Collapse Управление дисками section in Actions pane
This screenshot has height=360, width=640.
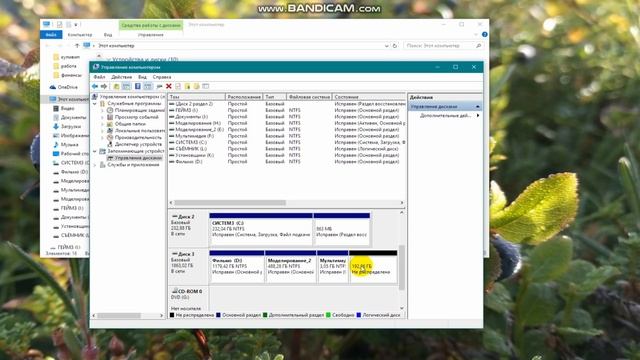point(478,107)
